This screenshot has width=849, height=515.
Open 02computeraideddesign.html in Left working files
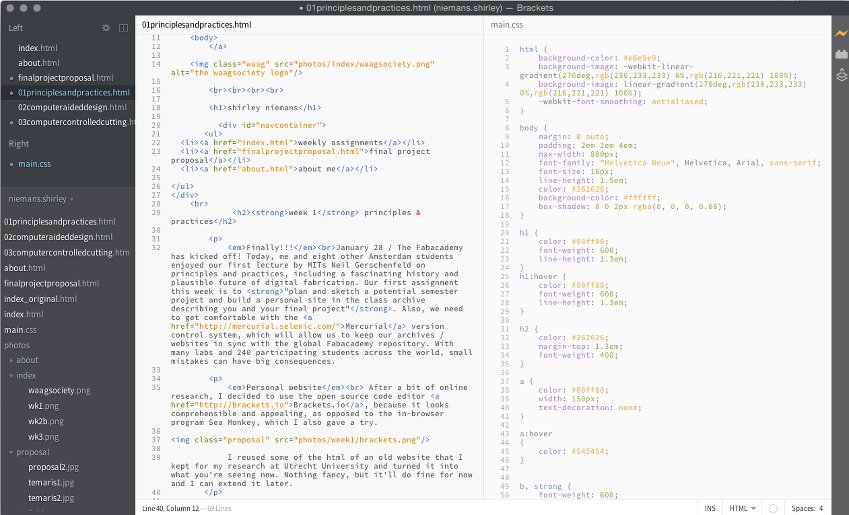tap(72, 107)
